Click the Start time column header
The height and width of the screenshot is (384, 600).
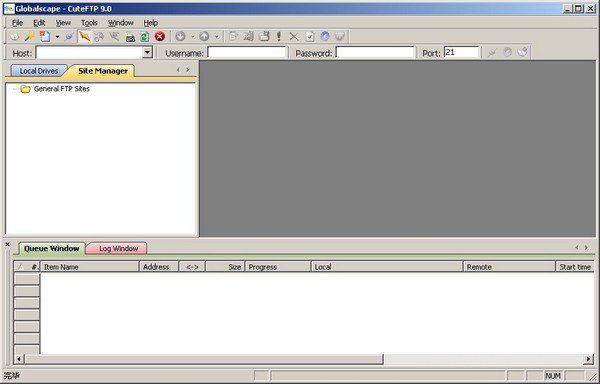pyautogui.click(x=575, y=267)
